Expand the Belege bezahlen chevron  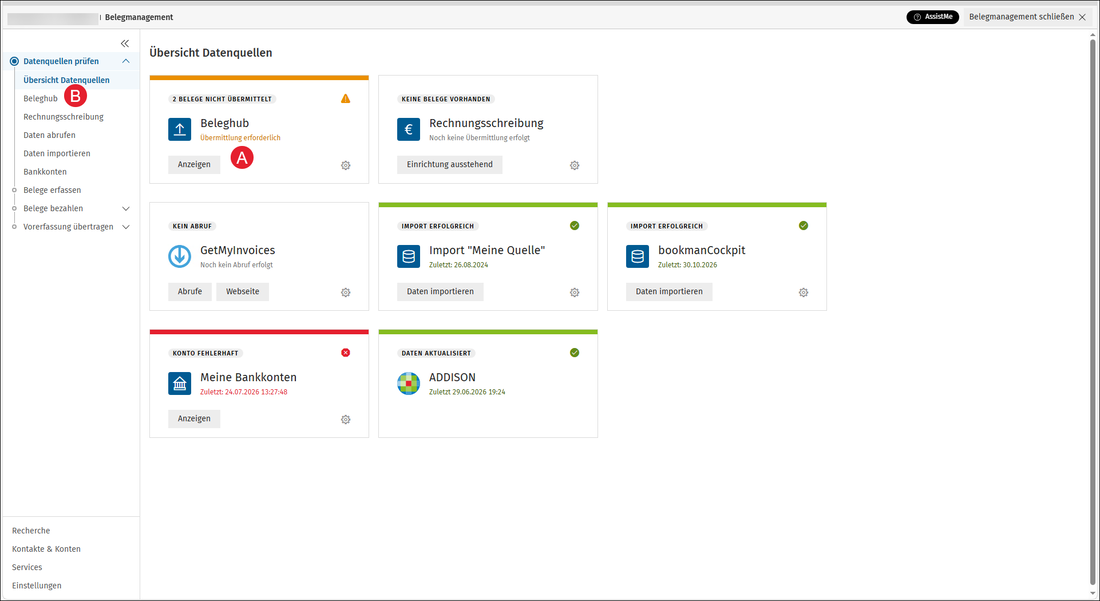[x=126, y=208]
